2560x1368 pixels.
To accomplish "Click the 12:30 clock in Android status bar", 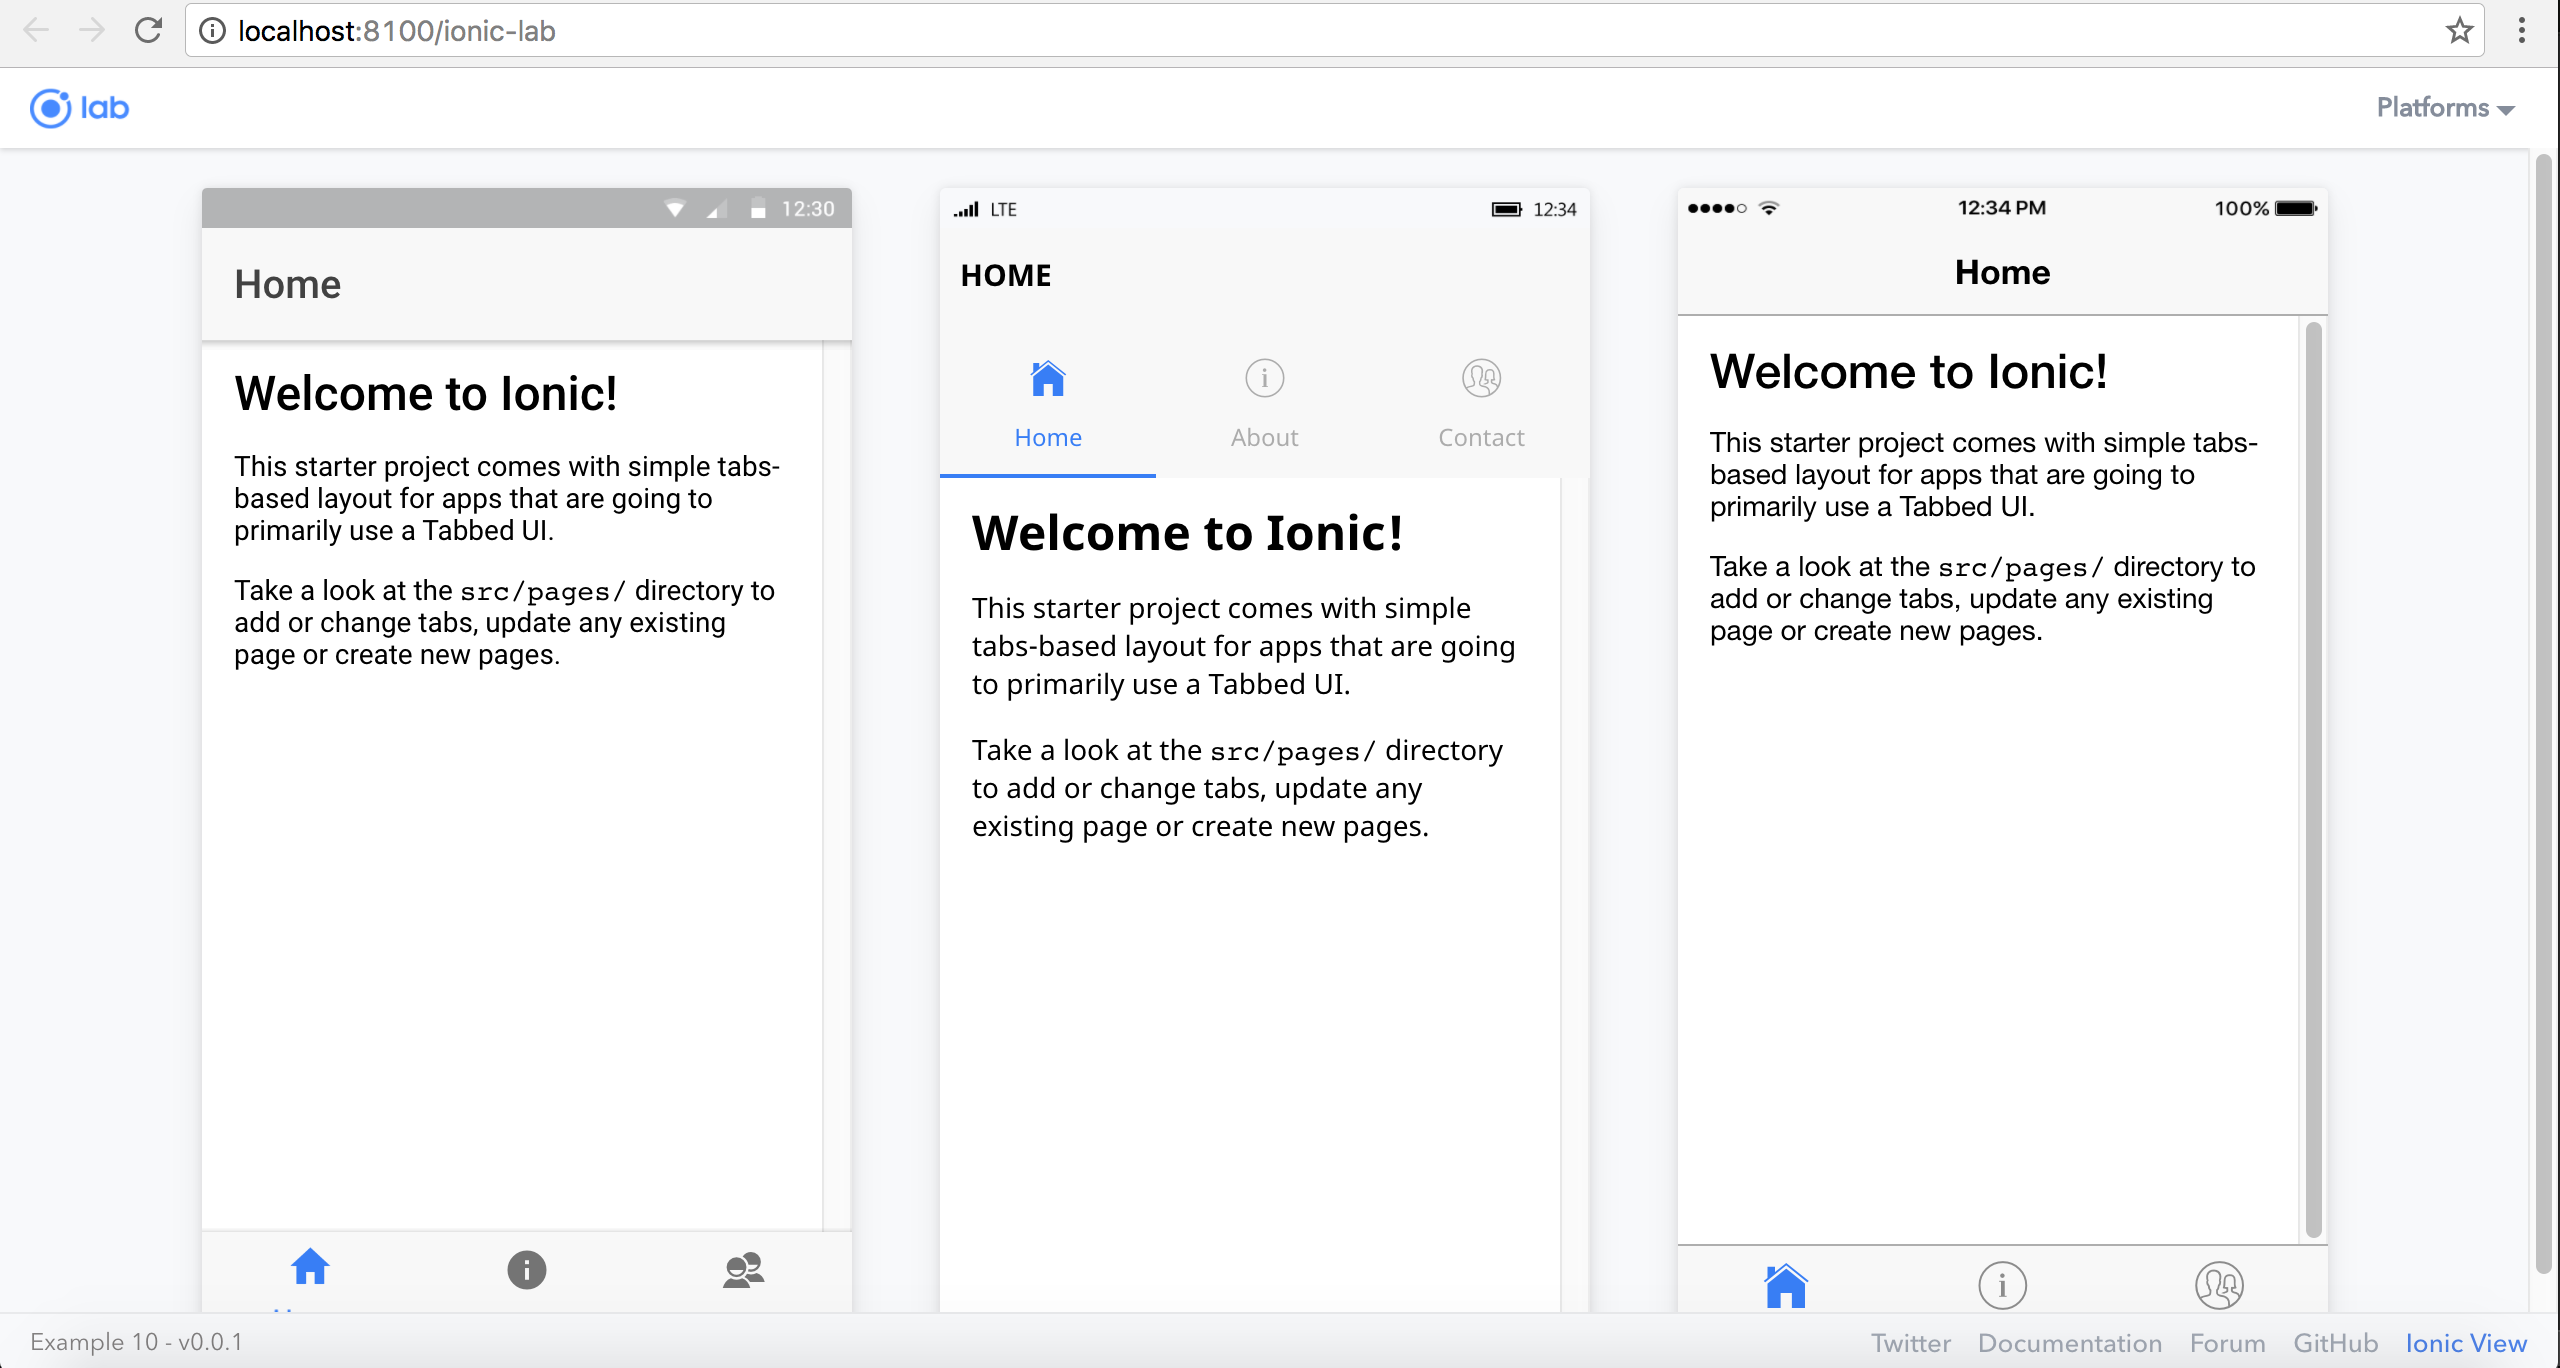I will [x=808, y=209].
